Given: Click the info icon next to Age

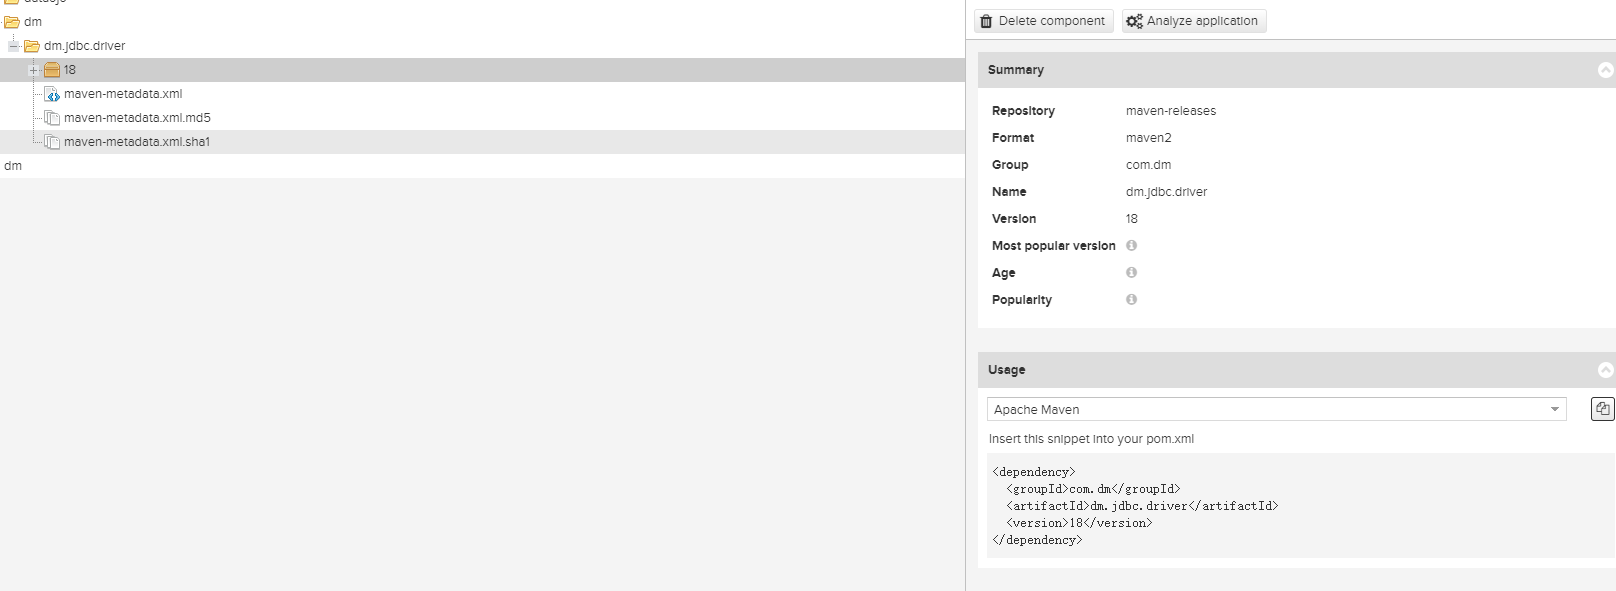Looking at the screenshot, I should click(1131, 272).
